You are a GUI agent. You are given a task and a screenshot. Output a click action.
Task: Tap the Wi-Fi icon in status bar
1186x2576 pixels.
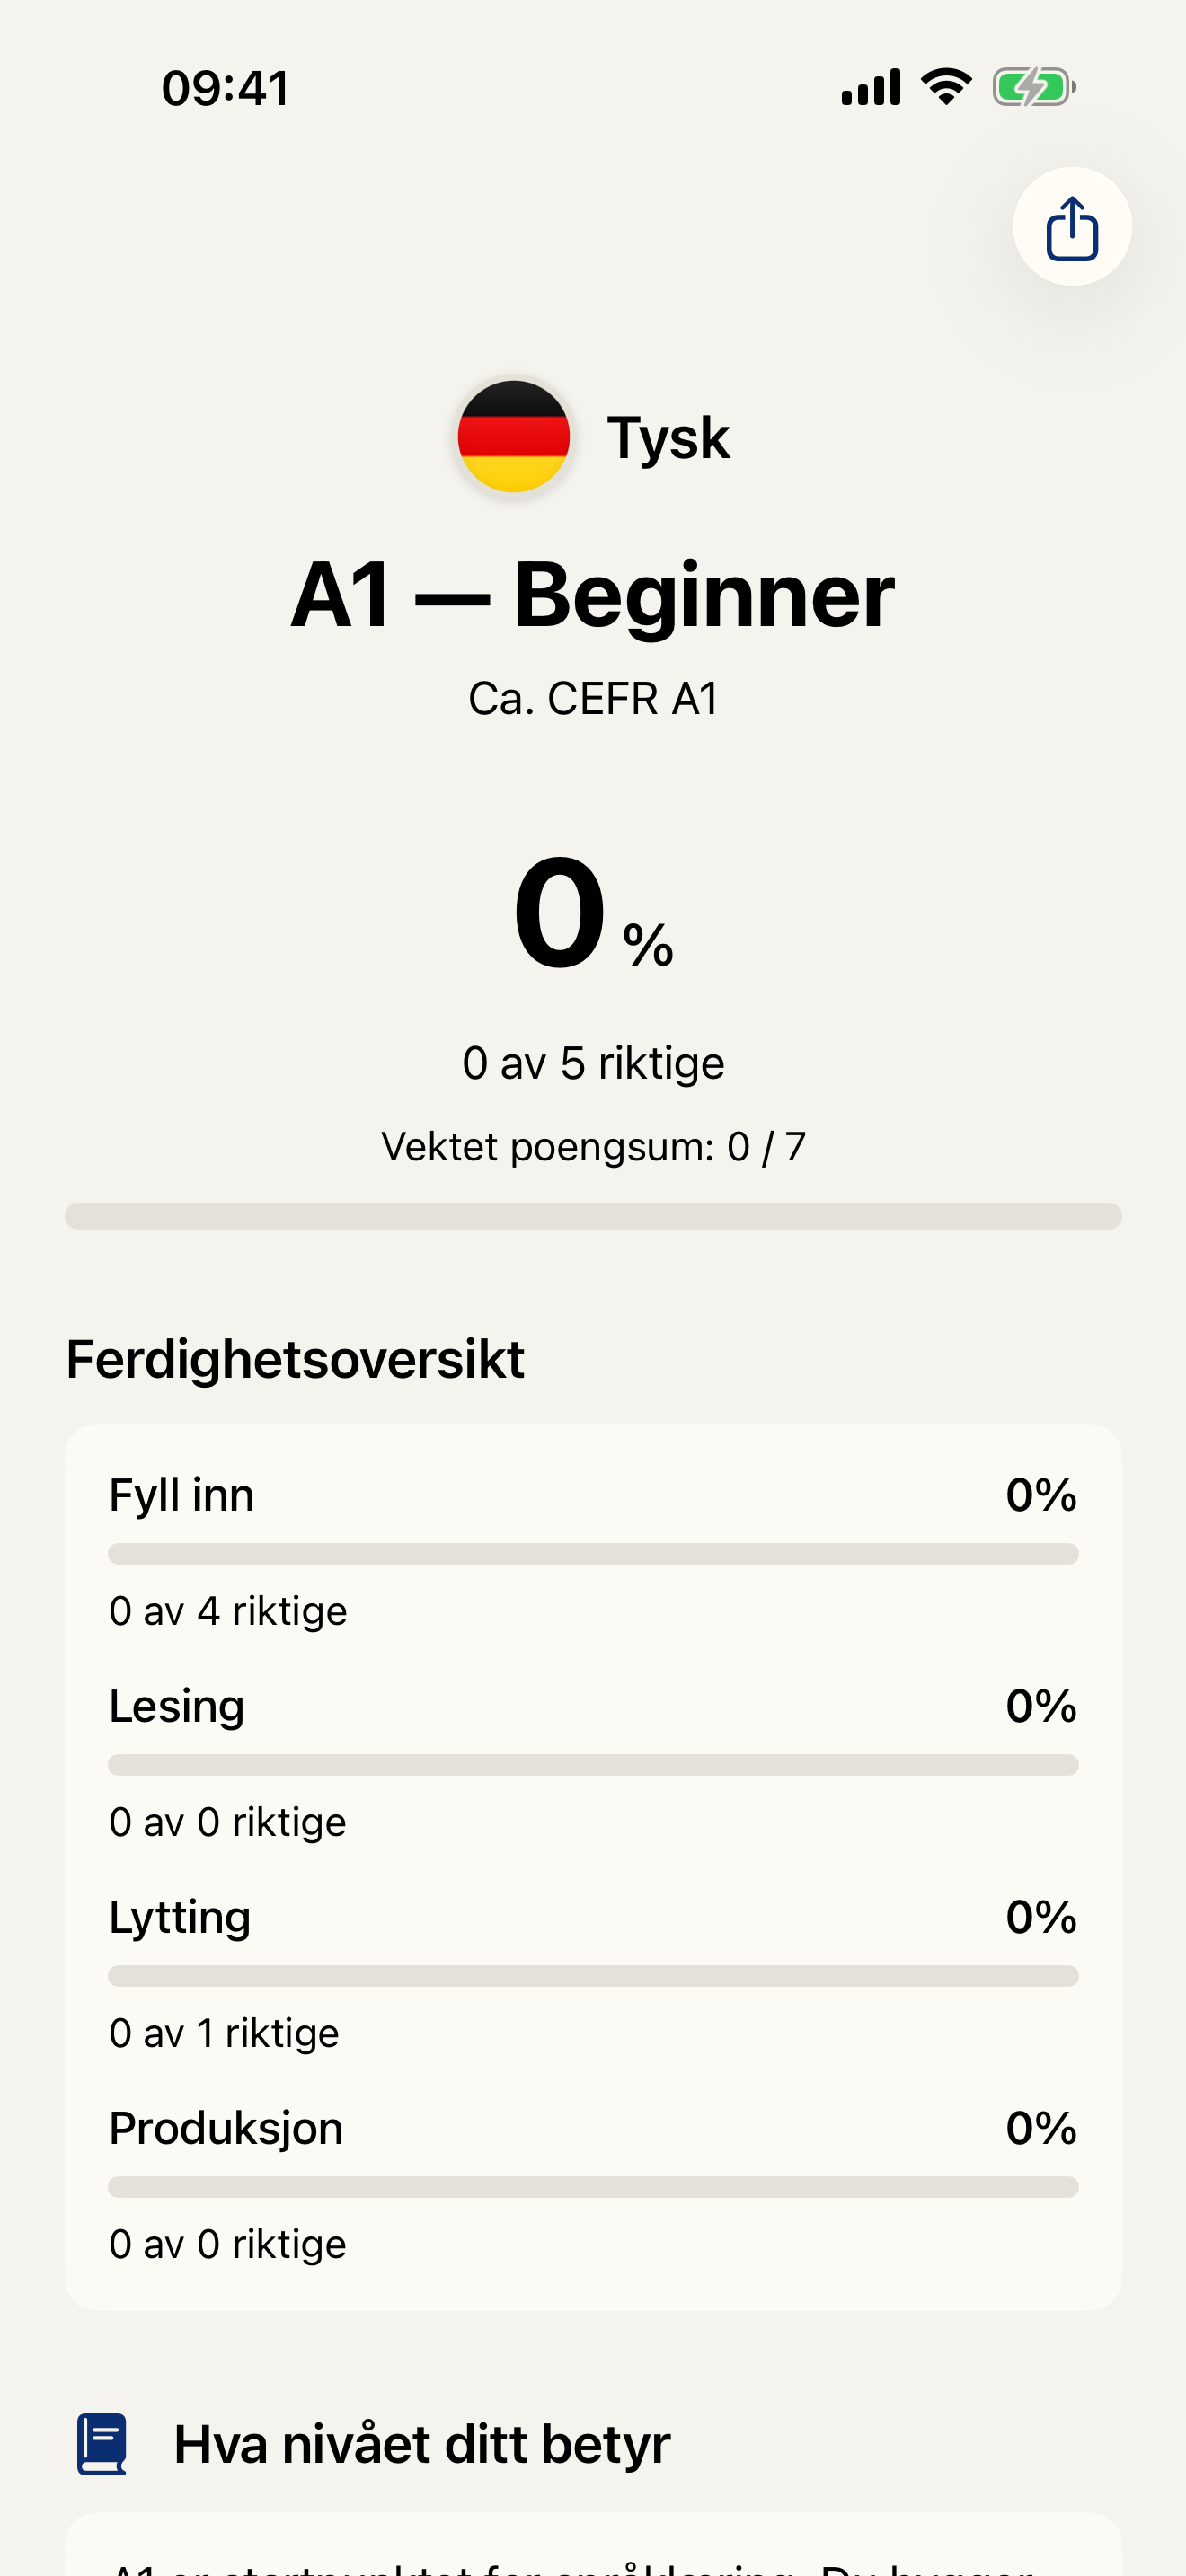pos(944,86)
